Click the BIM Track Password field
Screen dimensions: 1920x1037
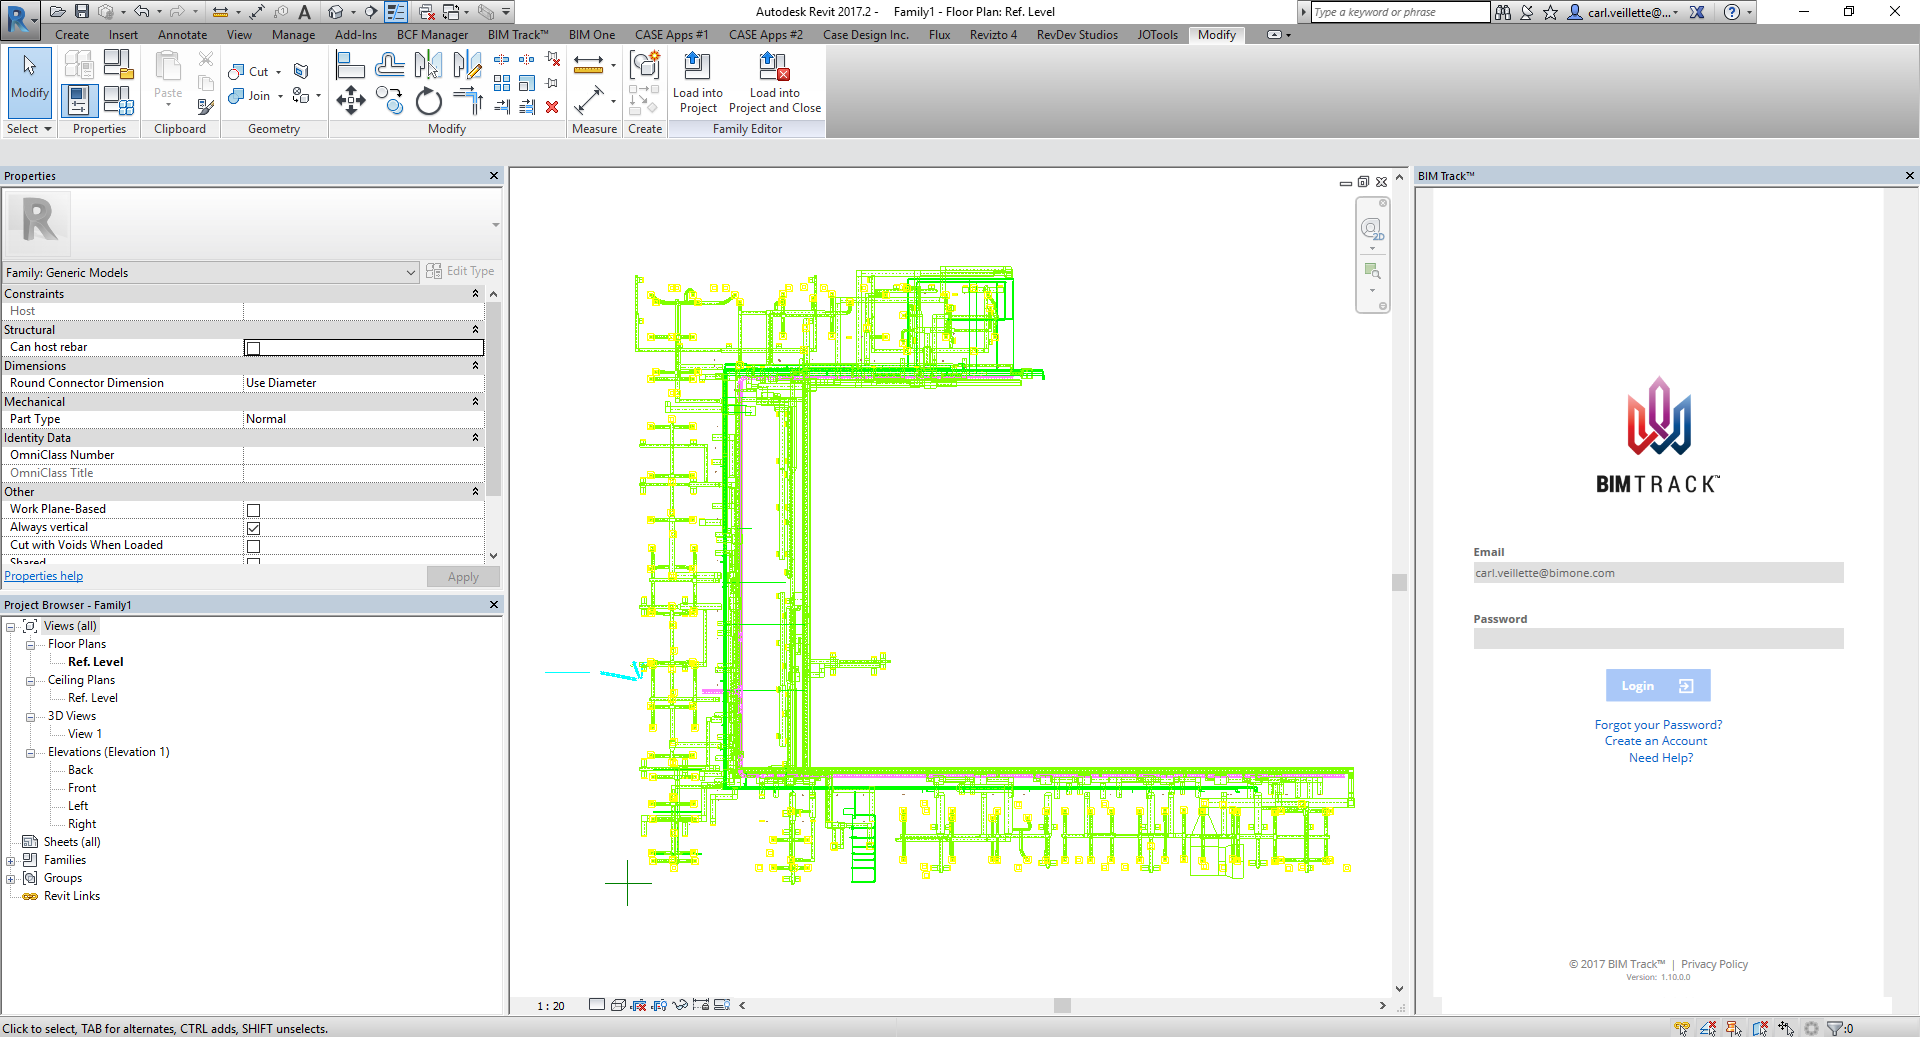1658,639
